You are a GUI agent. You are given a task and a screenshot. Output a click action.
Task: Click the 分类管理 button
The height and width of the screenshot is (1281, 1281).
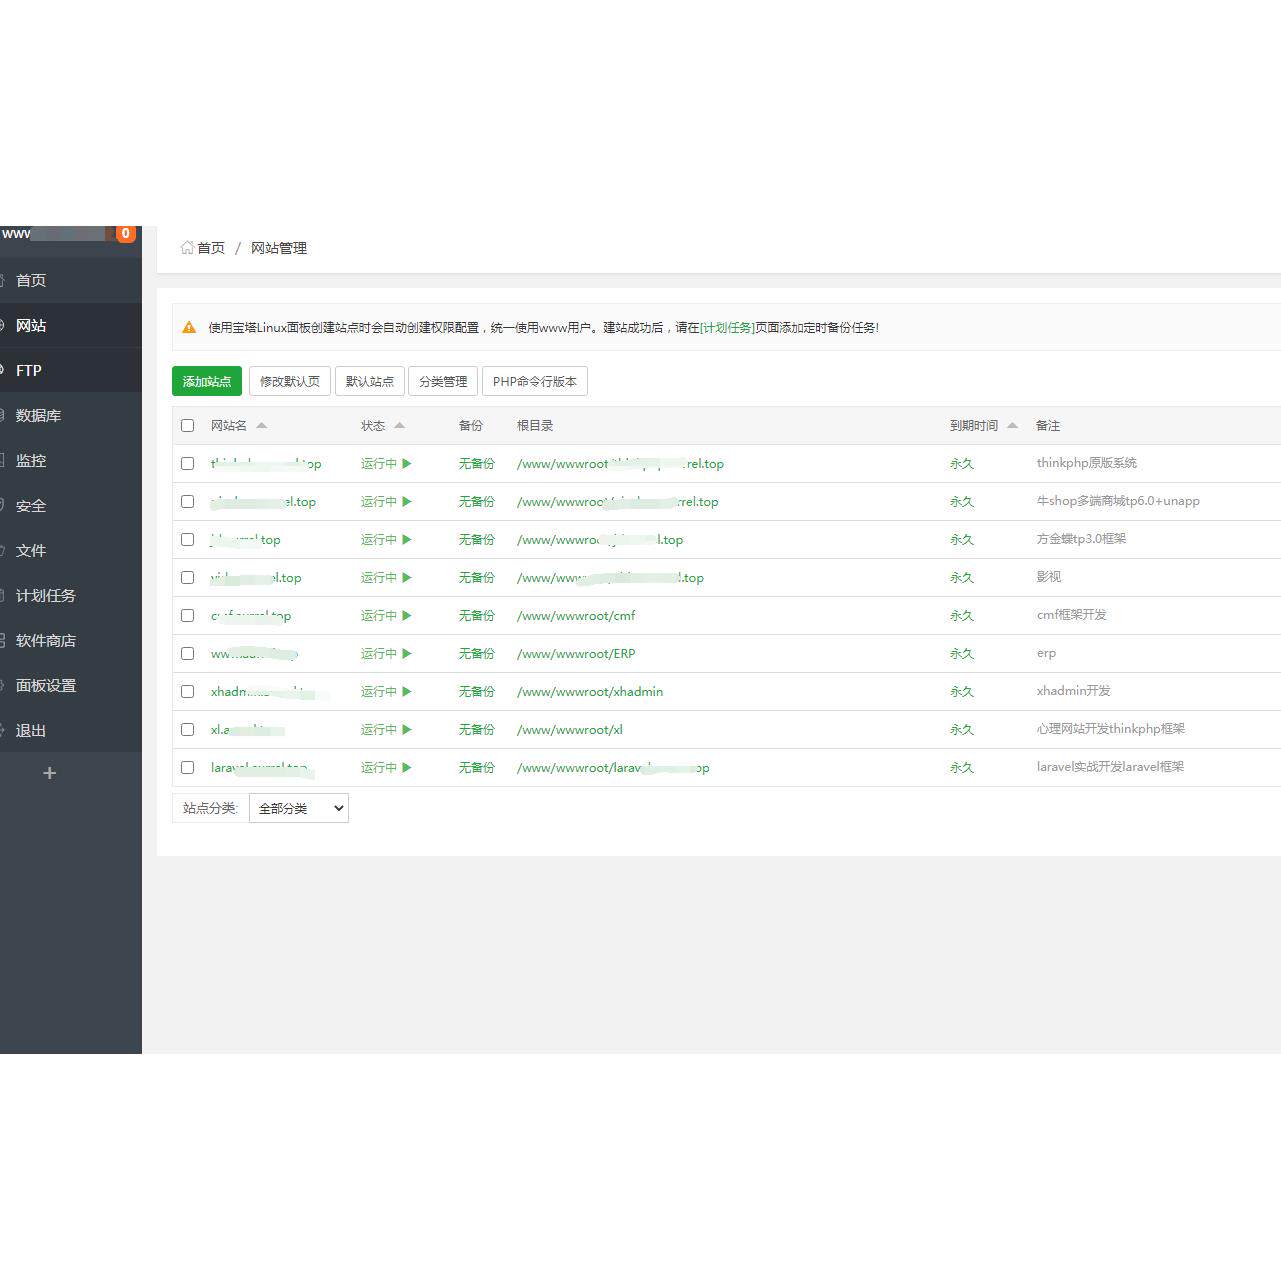(443, 381)
